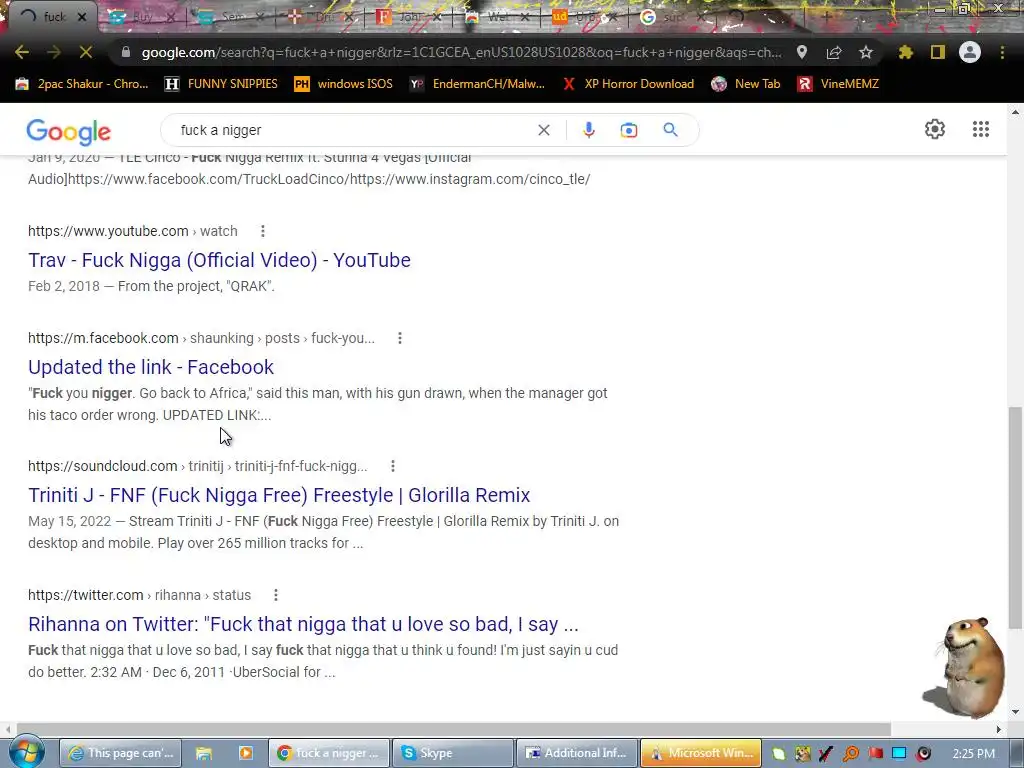
Task: Stop loading the page
Action: (x=86, y=52)
